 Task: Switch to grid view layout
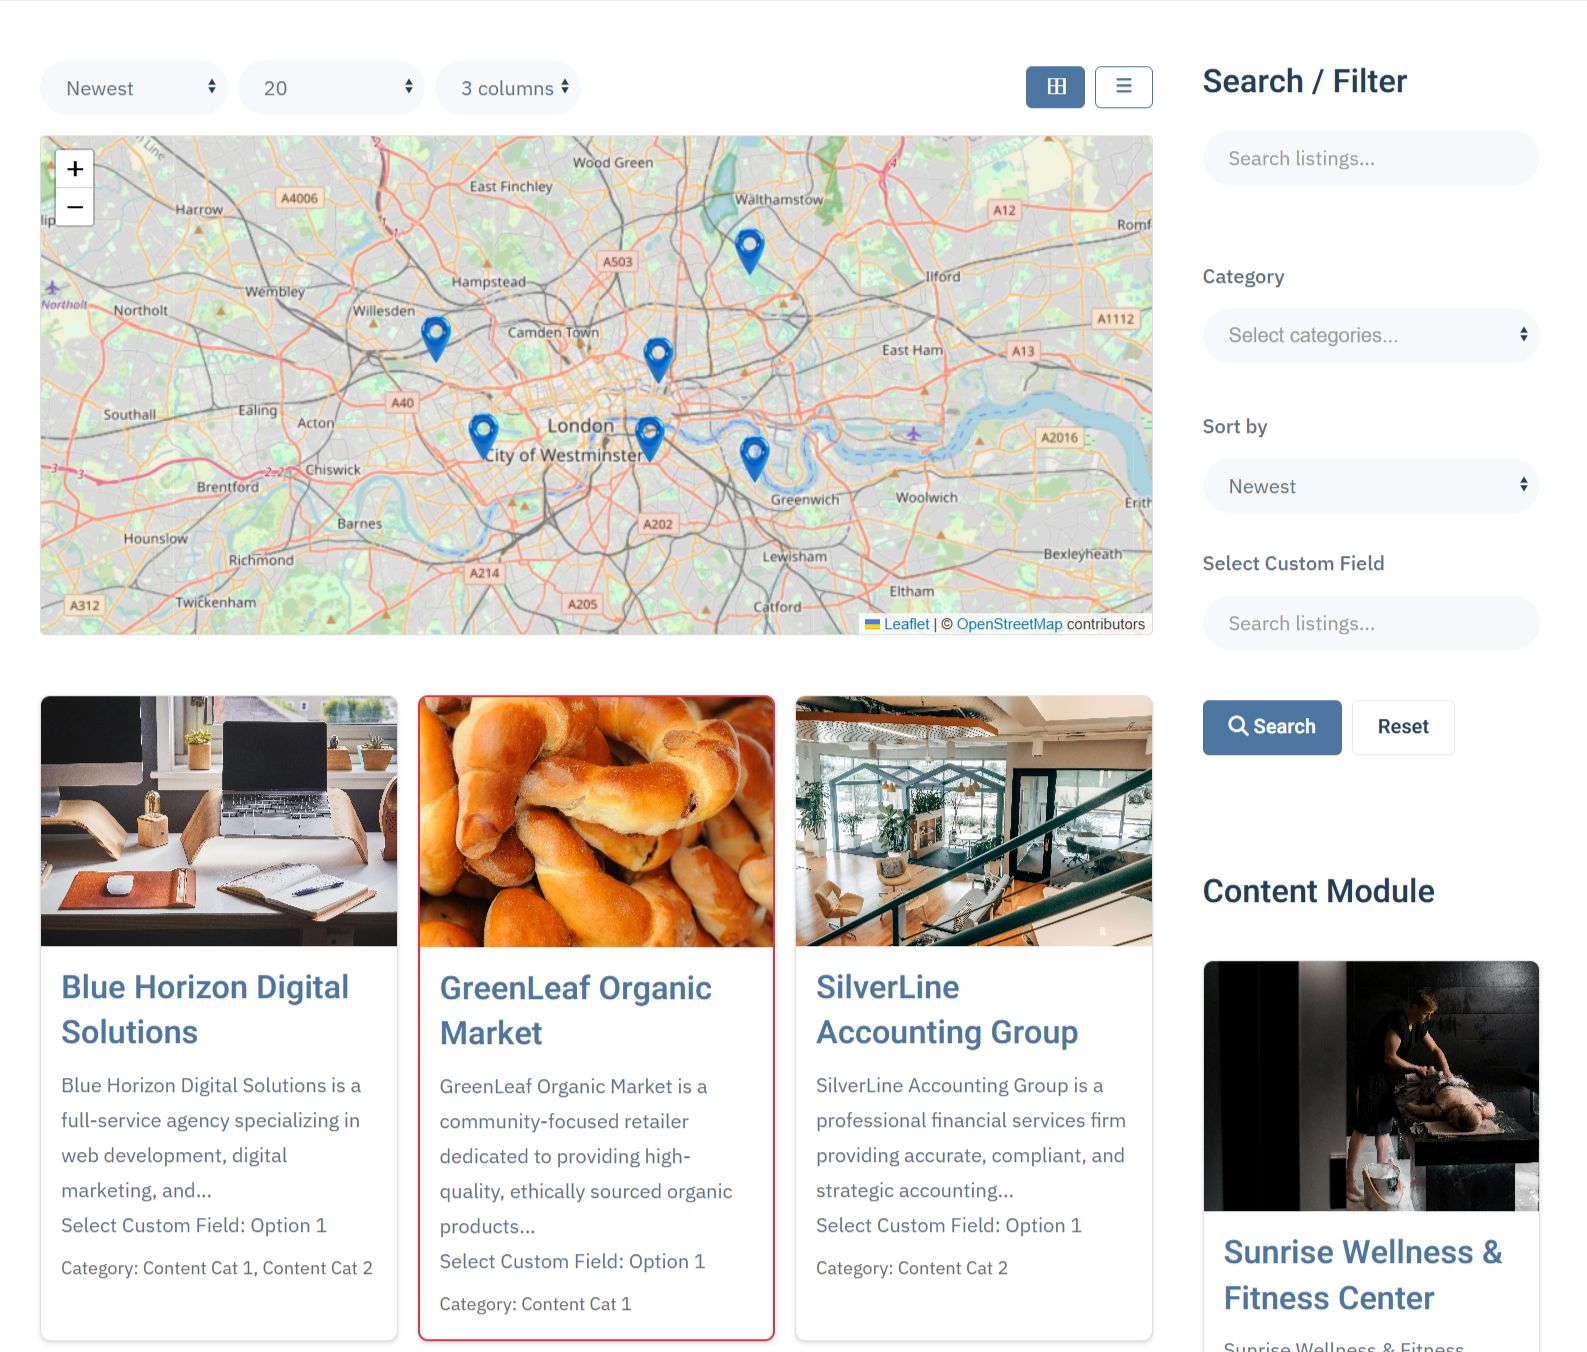click(1055, 87)
